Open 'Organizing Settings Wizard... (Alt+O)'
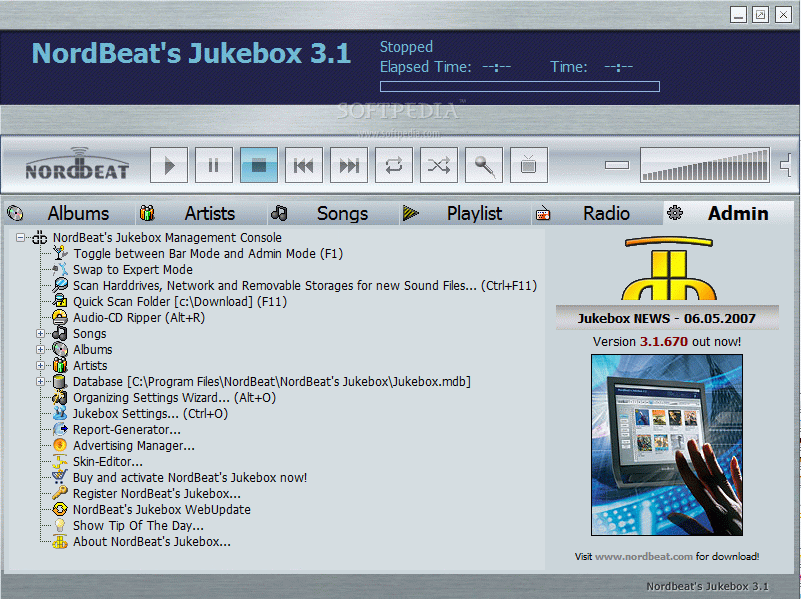 pos(174,398)
